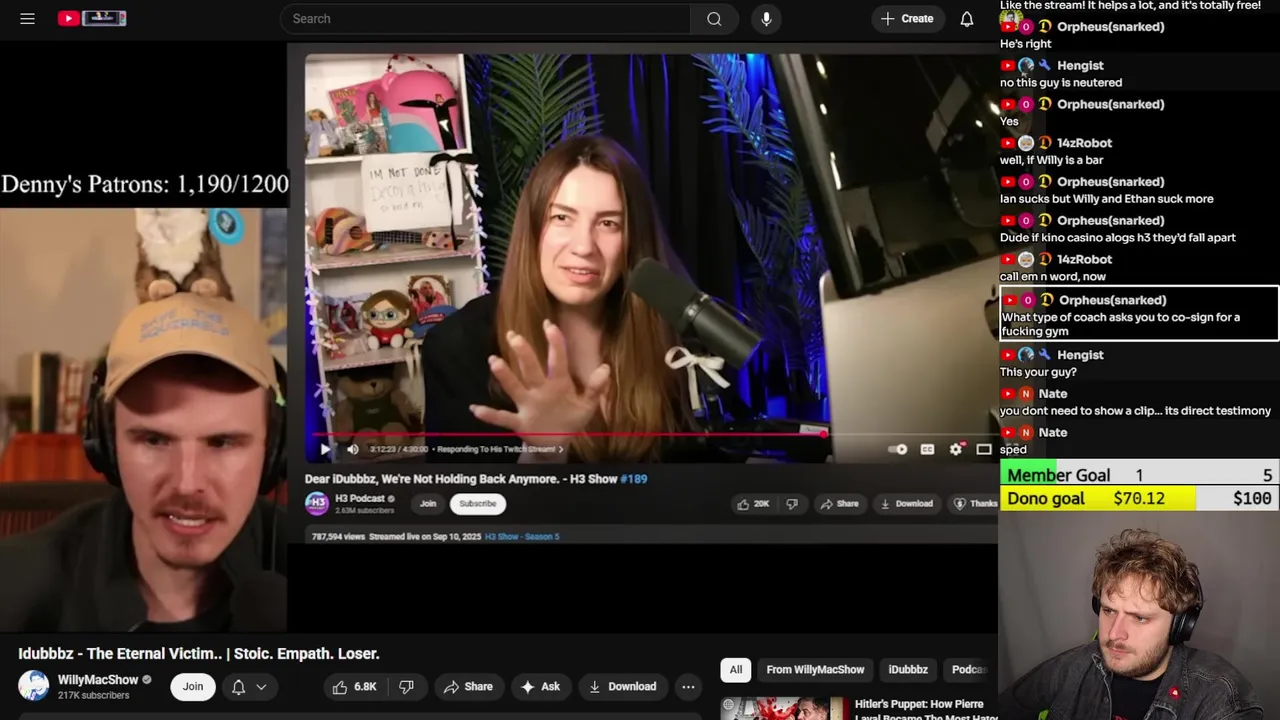1280x720 pixels.
Task: Open the 'H3 Show - Season 5' link
Action: pos(522,537)
